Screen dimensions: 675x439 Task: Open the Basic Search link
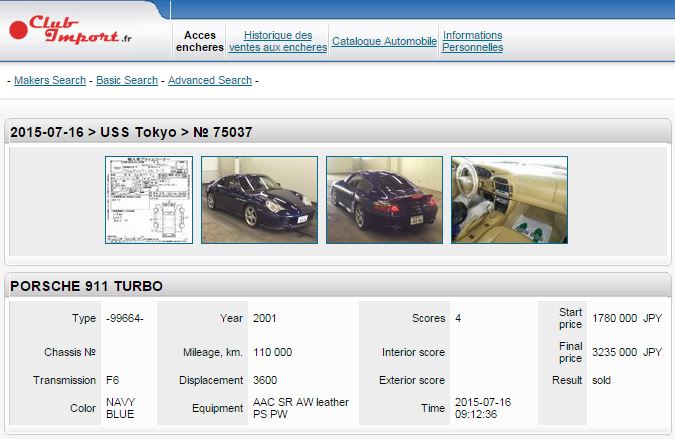point(127,80)
